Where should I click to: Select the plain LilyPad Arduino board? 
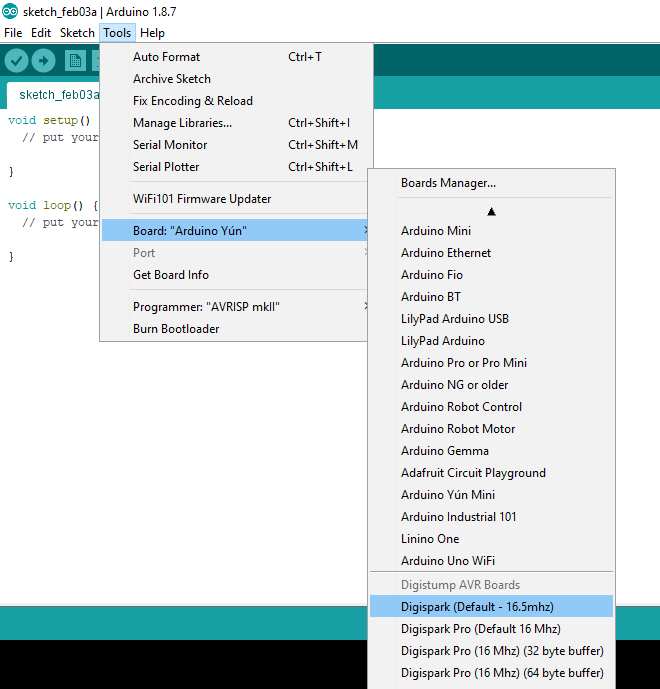491,341
